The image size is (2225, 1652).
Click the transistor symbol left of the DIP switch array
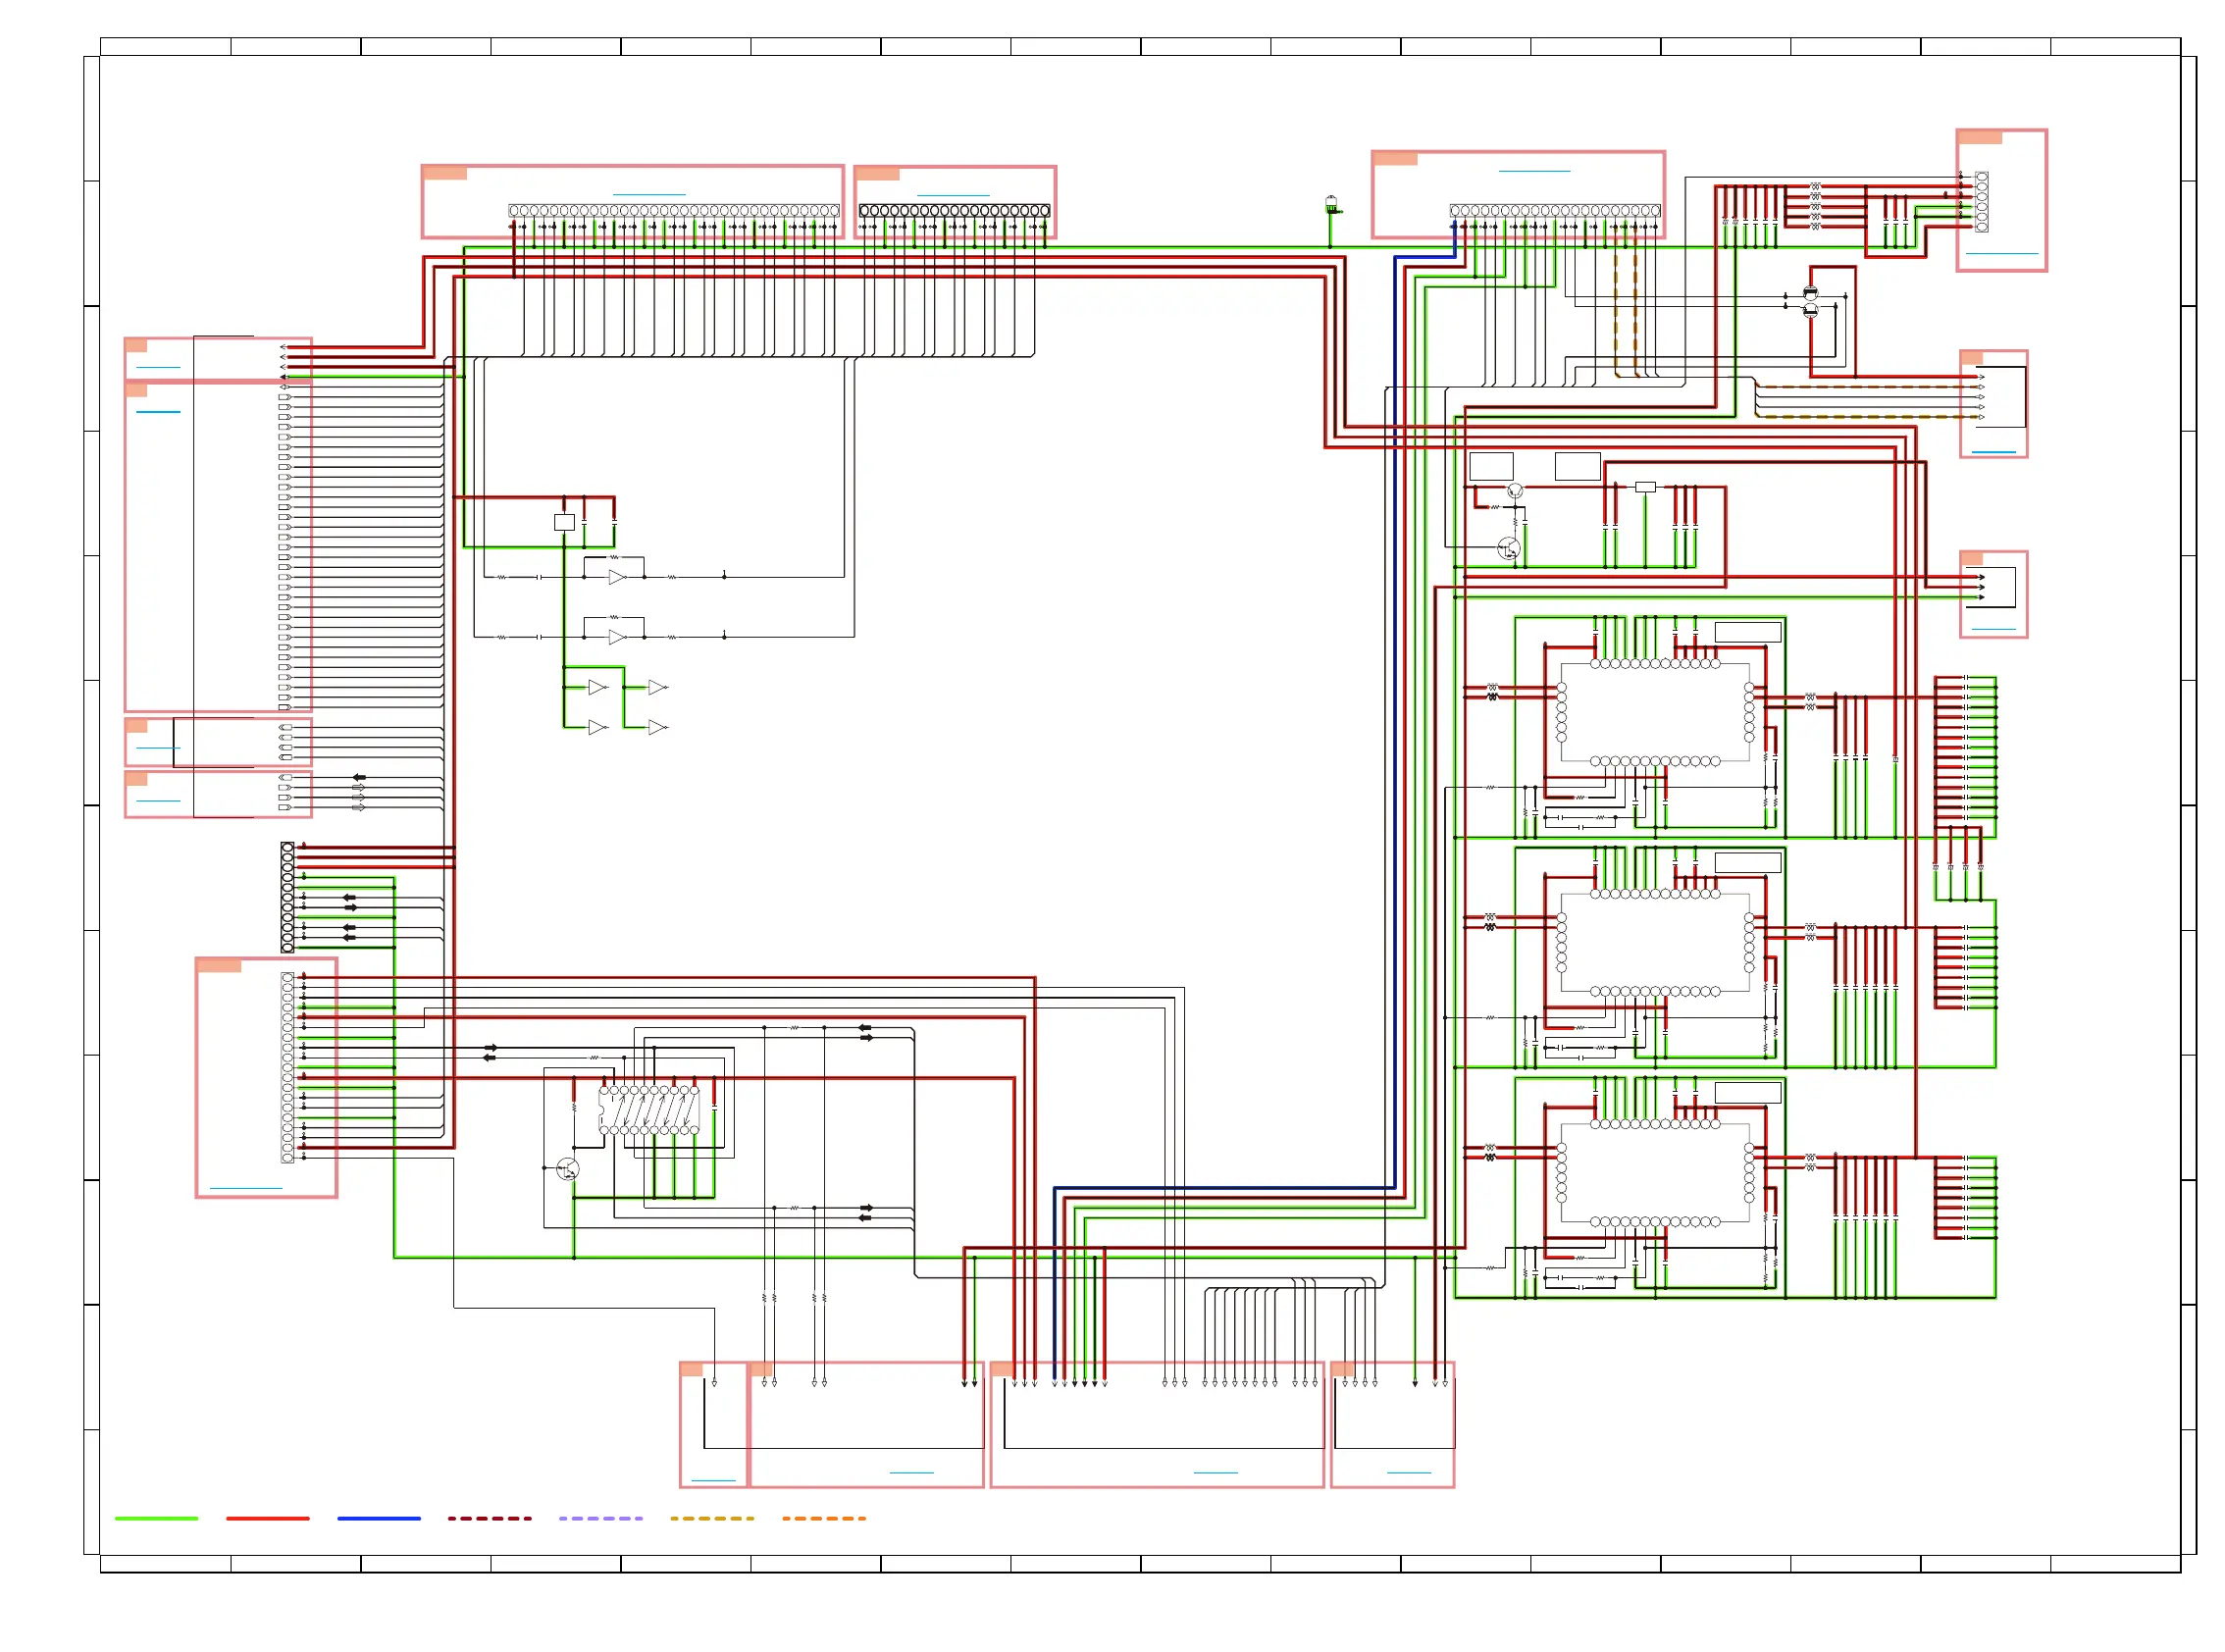tap(567, 1168)
